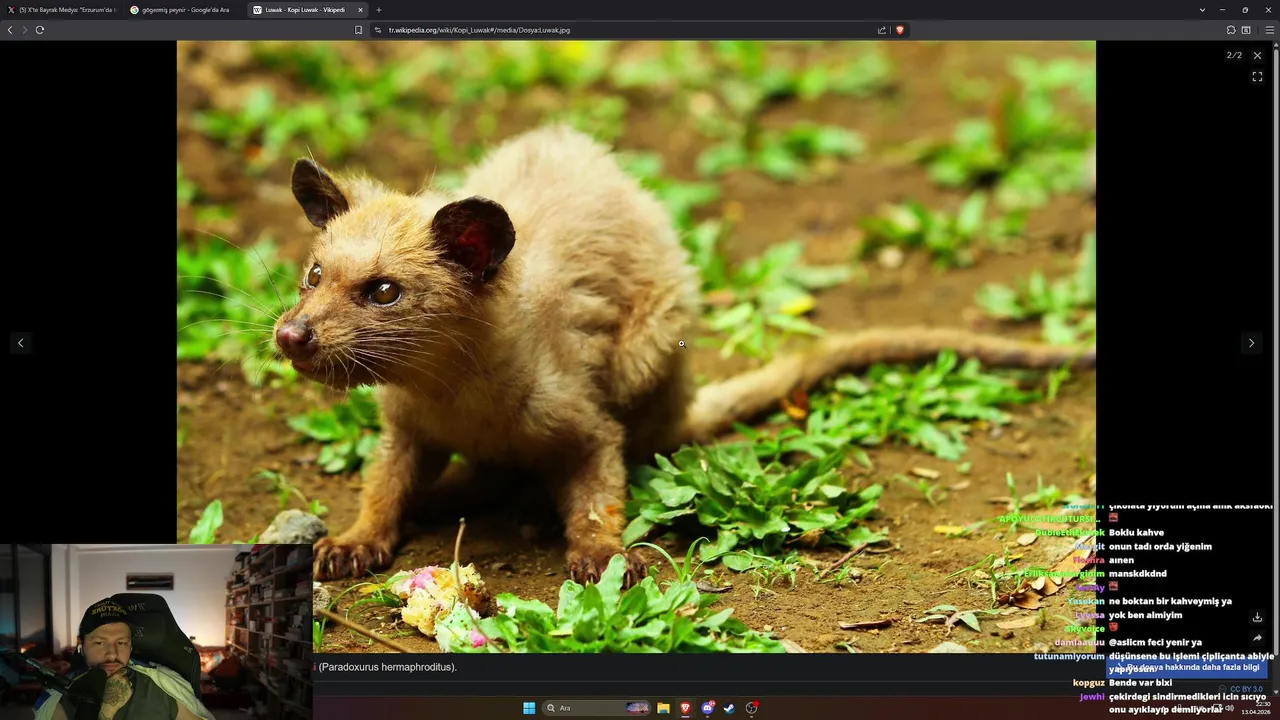Show the tab search dropdown arrow

pos(1202,10)
